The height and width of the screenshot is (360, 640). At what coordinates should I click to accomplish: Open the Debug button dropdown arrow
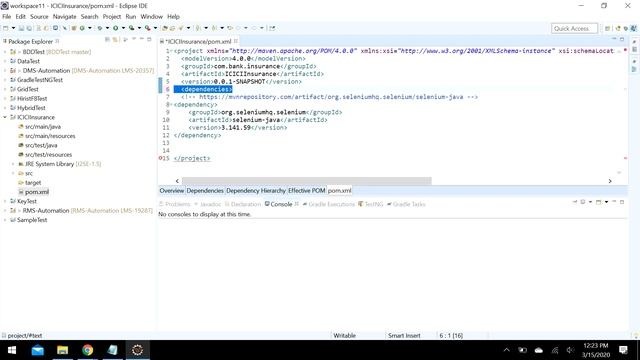pos(107,28)
